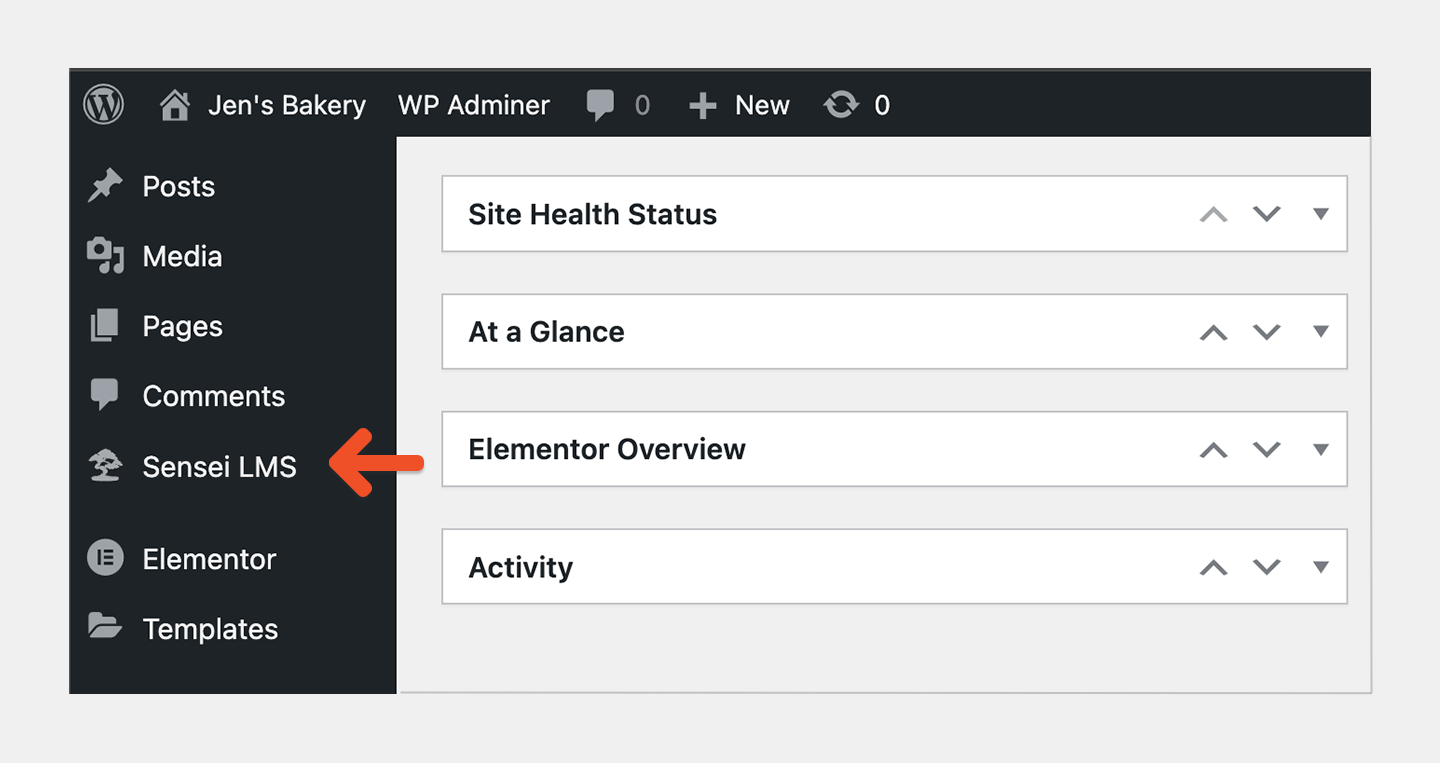
Task: Move Activity widget down
Action: (1267, 567)
